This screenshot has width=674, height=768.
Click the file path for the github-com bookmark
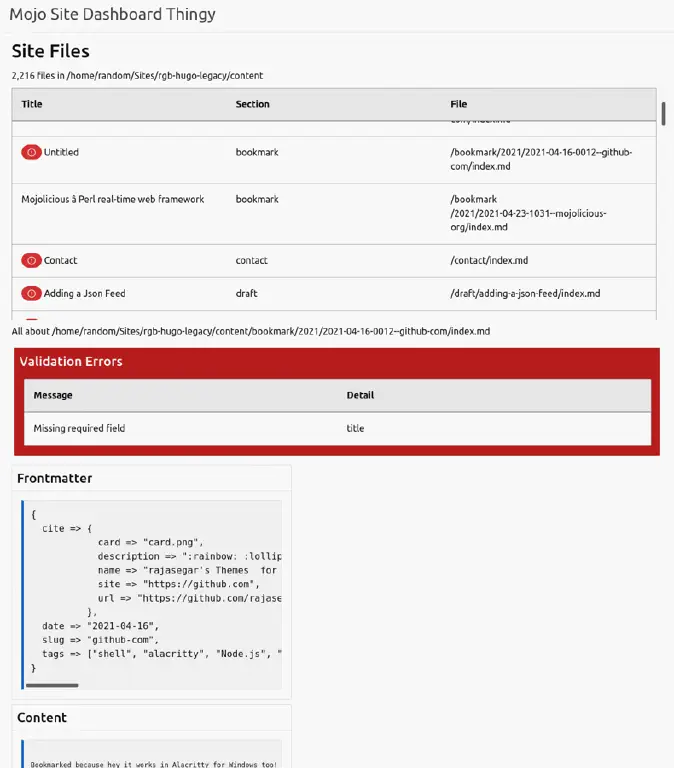pos(541,159)
